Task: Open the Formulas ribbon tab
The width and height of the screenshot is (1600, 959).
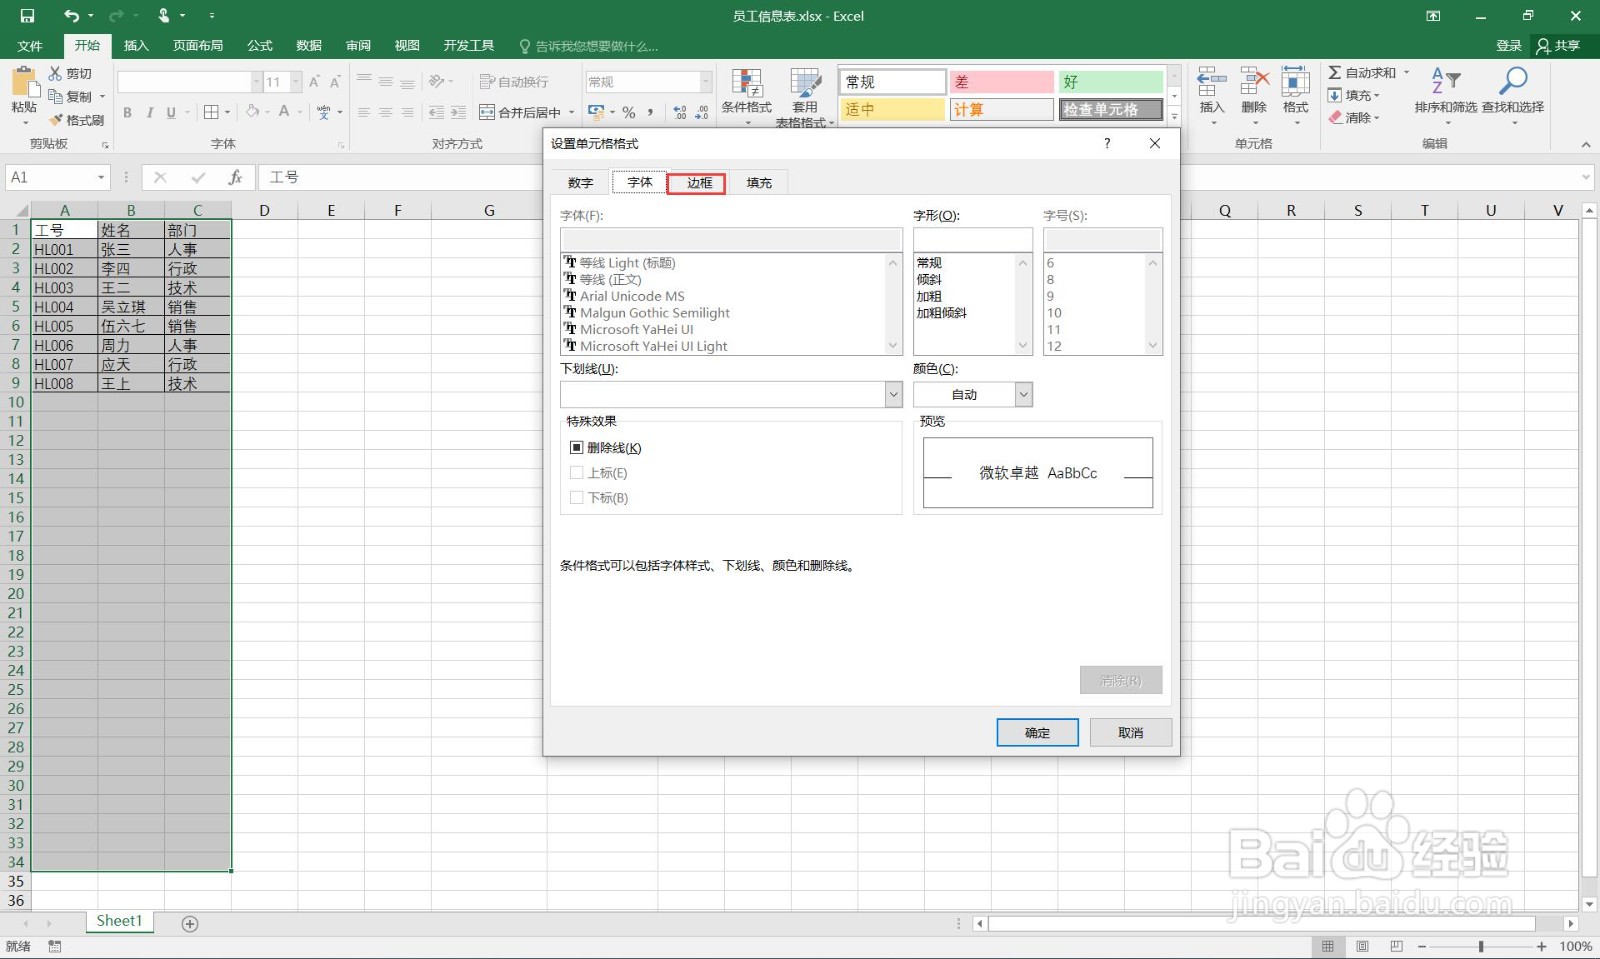Action: click(x=260, y=46)
